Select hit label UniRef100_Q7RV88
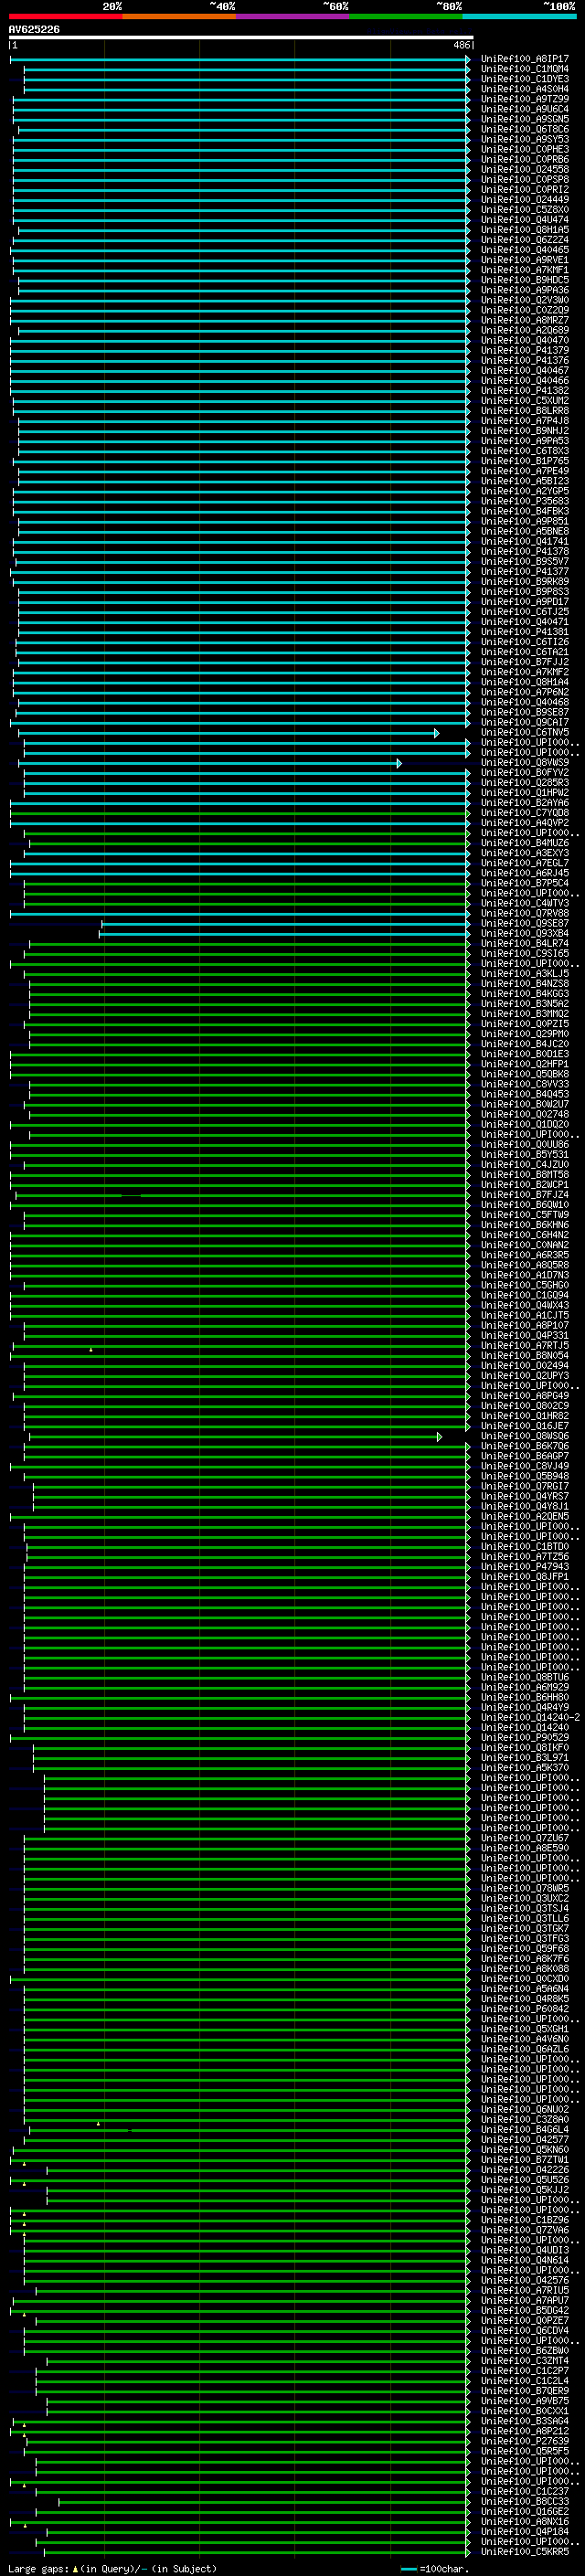This screenshot has height=2576, width=585. [x=524, y=913]
